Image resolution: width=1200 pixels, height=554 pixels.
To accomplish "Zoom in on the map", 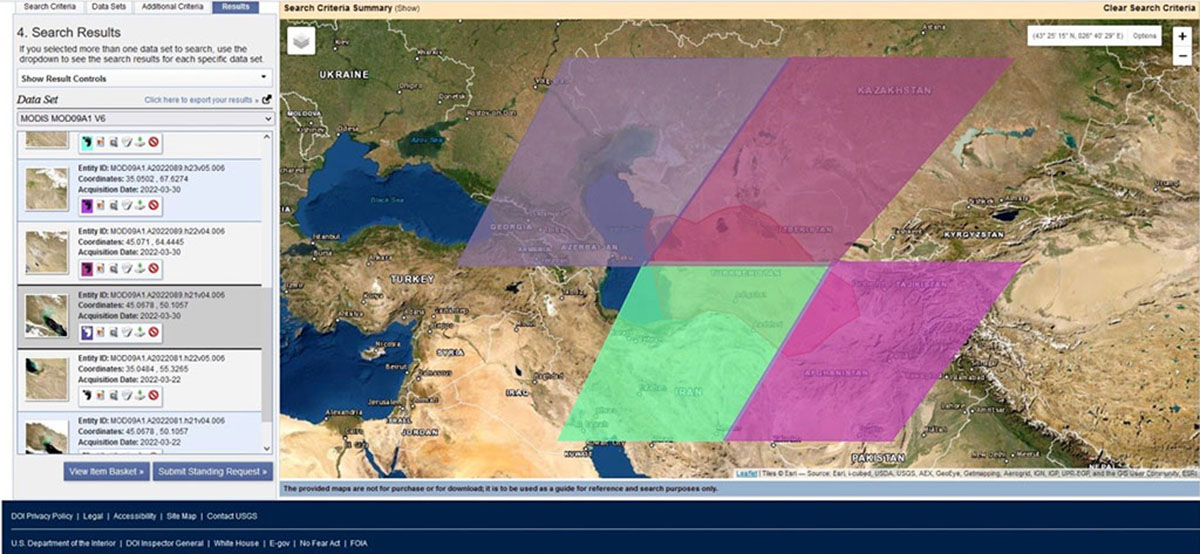I will (x=1183, y=36).
